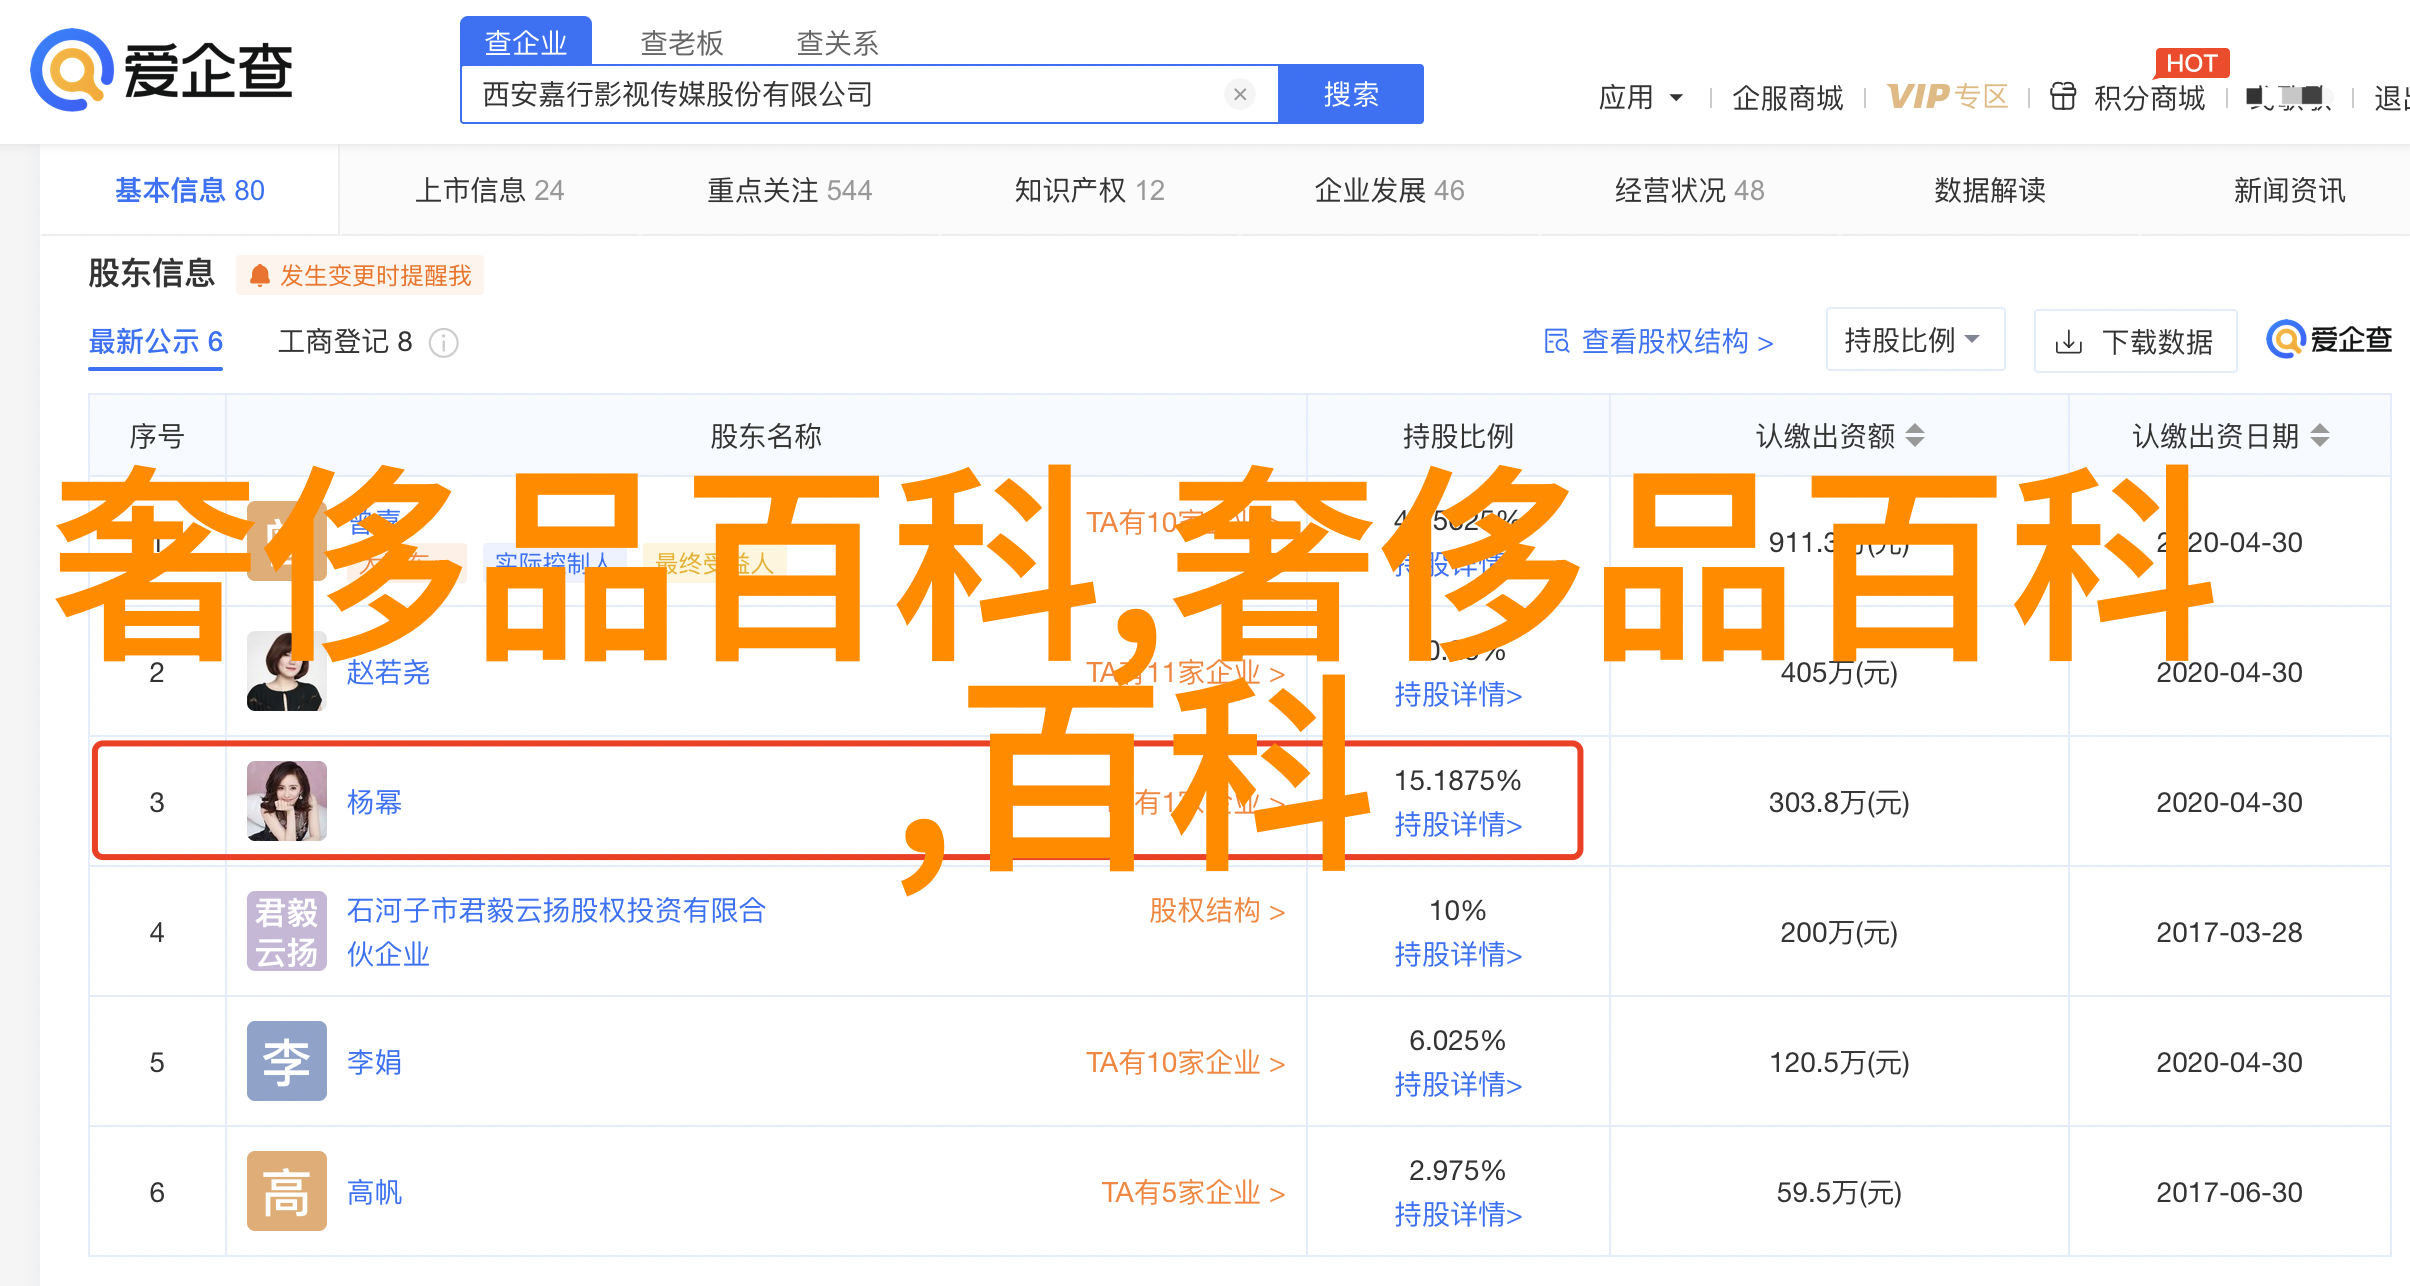Switch to the 查企业 search tab
This screenshot has height=1286, width=2410.
pos(526,42)
